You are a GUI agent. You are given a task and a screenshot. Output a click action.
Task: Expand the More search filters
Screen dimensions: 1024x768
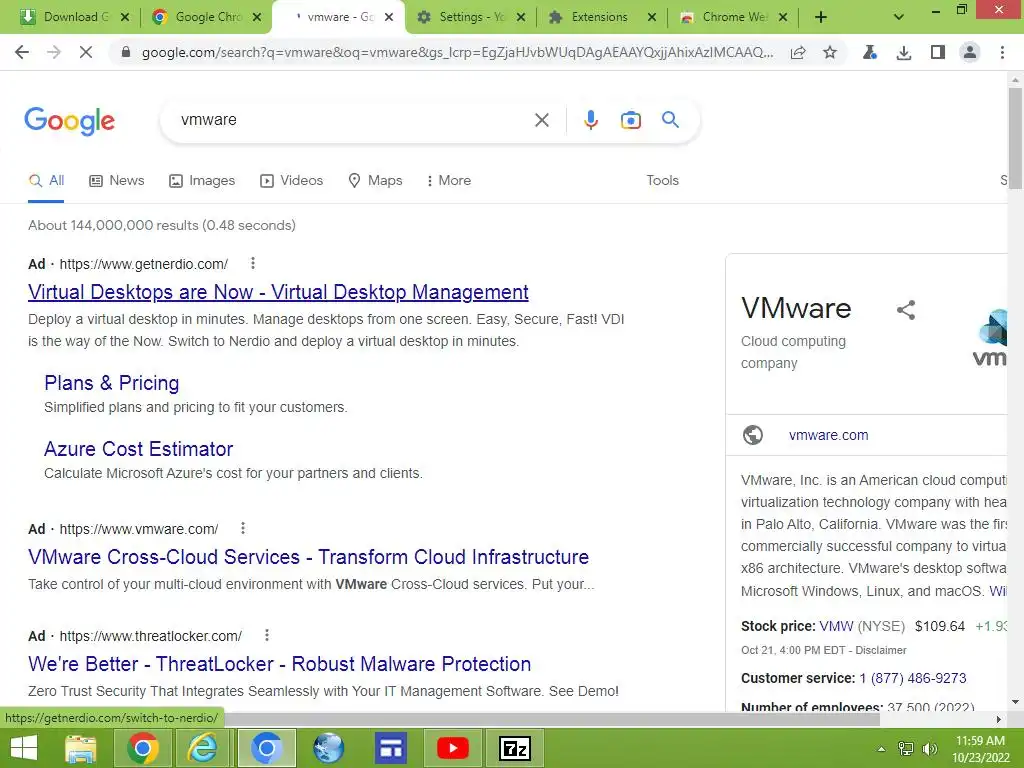pyautogui.click(x=449, y=180)
